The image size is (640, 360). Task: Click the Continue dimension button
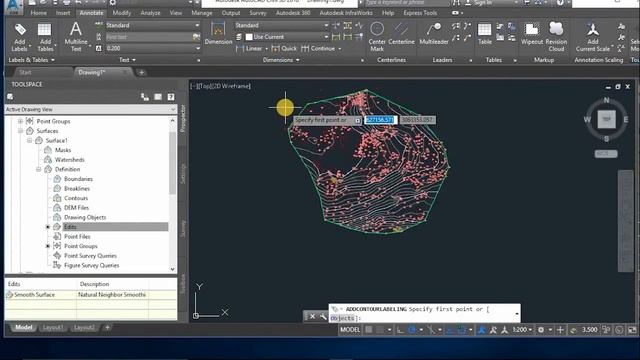(x=318, y=49)
